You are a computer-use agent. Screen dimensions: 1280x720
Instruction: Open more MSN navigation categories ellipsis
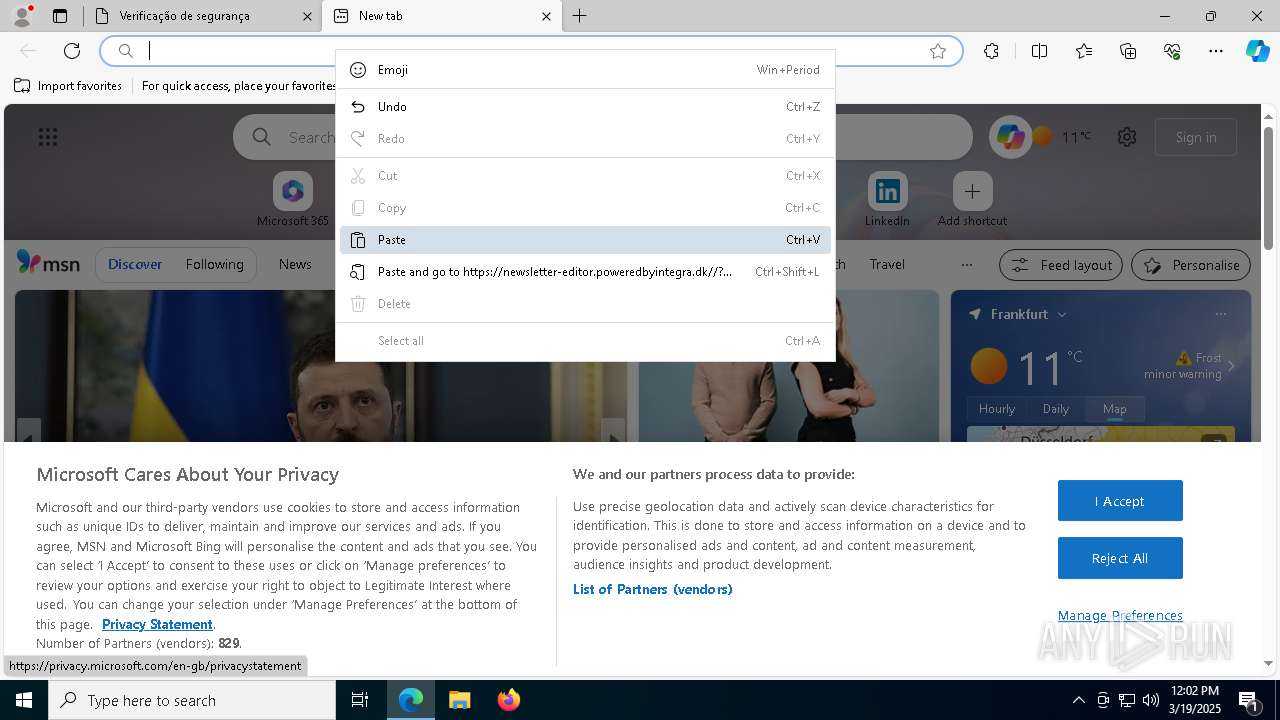pyautogui.click(x=966, y=265)
